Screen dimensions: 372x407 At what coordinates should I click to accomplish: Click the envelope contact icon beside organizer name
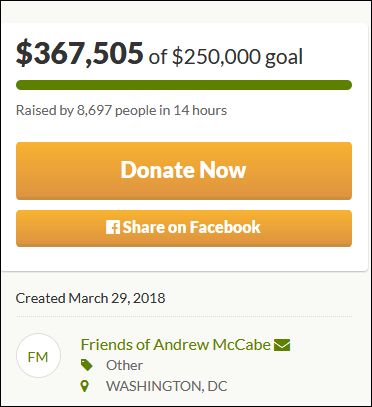(282, 345)
